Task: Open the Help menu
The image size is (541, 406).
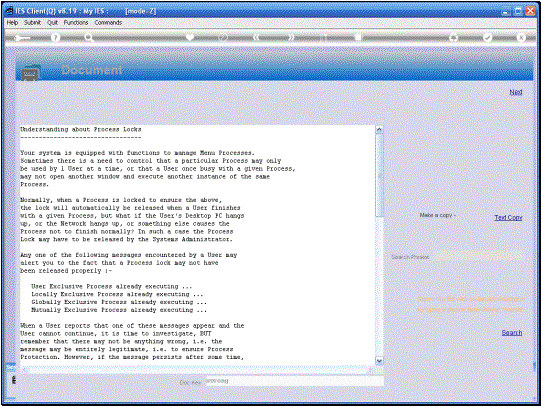Action: [x=12, y=22]
